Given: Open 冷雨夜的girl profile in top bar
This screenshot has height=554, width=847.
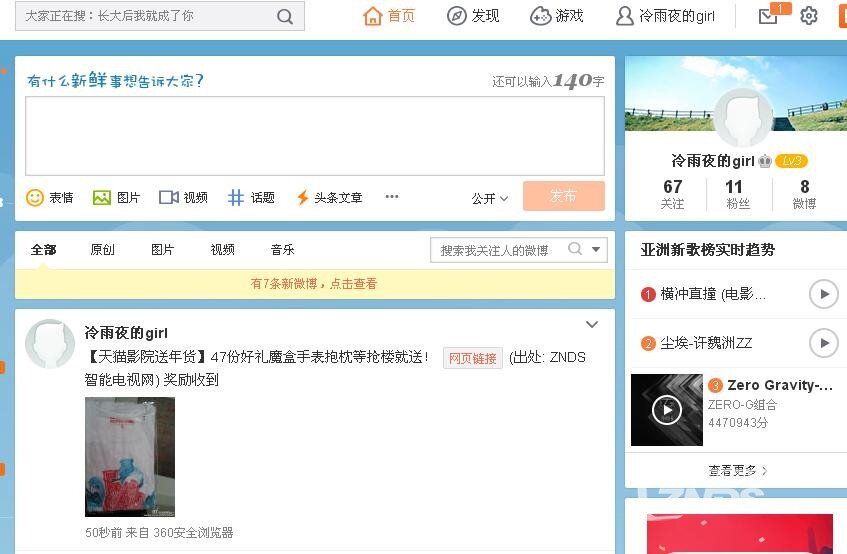Looking at the screenshot, I should [x=666, y=16].
